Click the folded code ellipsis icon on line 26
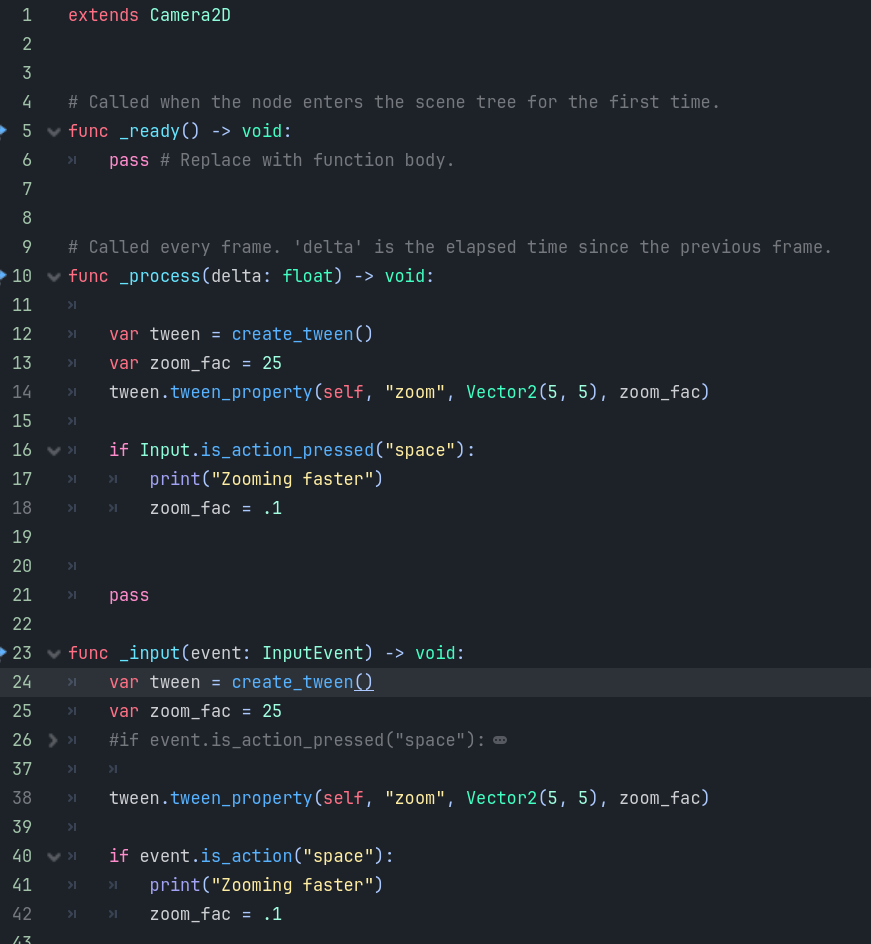The height and width of the screenshot is (944, 871). click(x=500, y=740)
